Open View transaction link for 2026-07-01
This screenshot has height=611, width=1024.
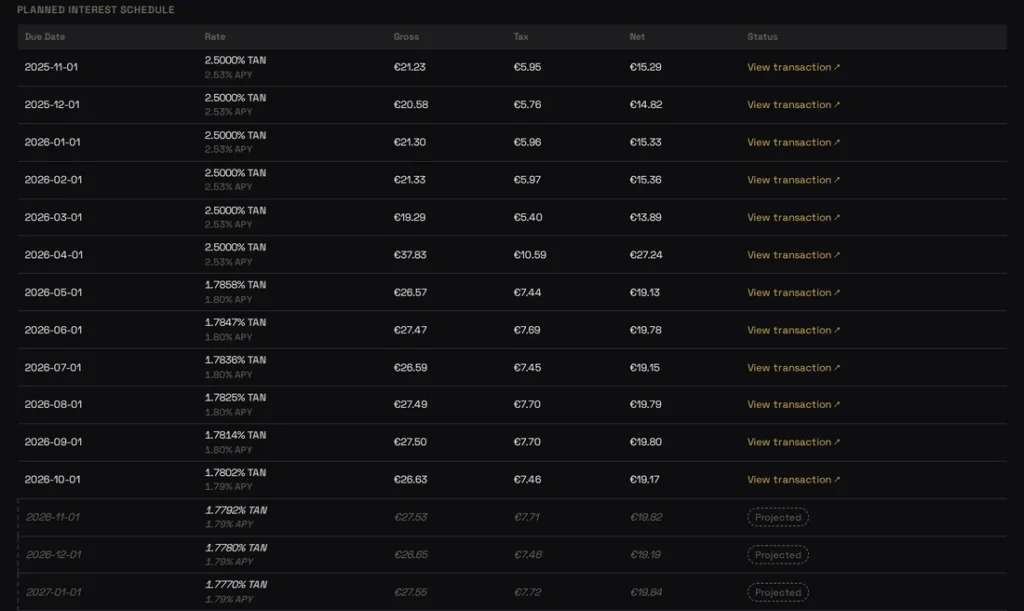[x=793, y=368]
